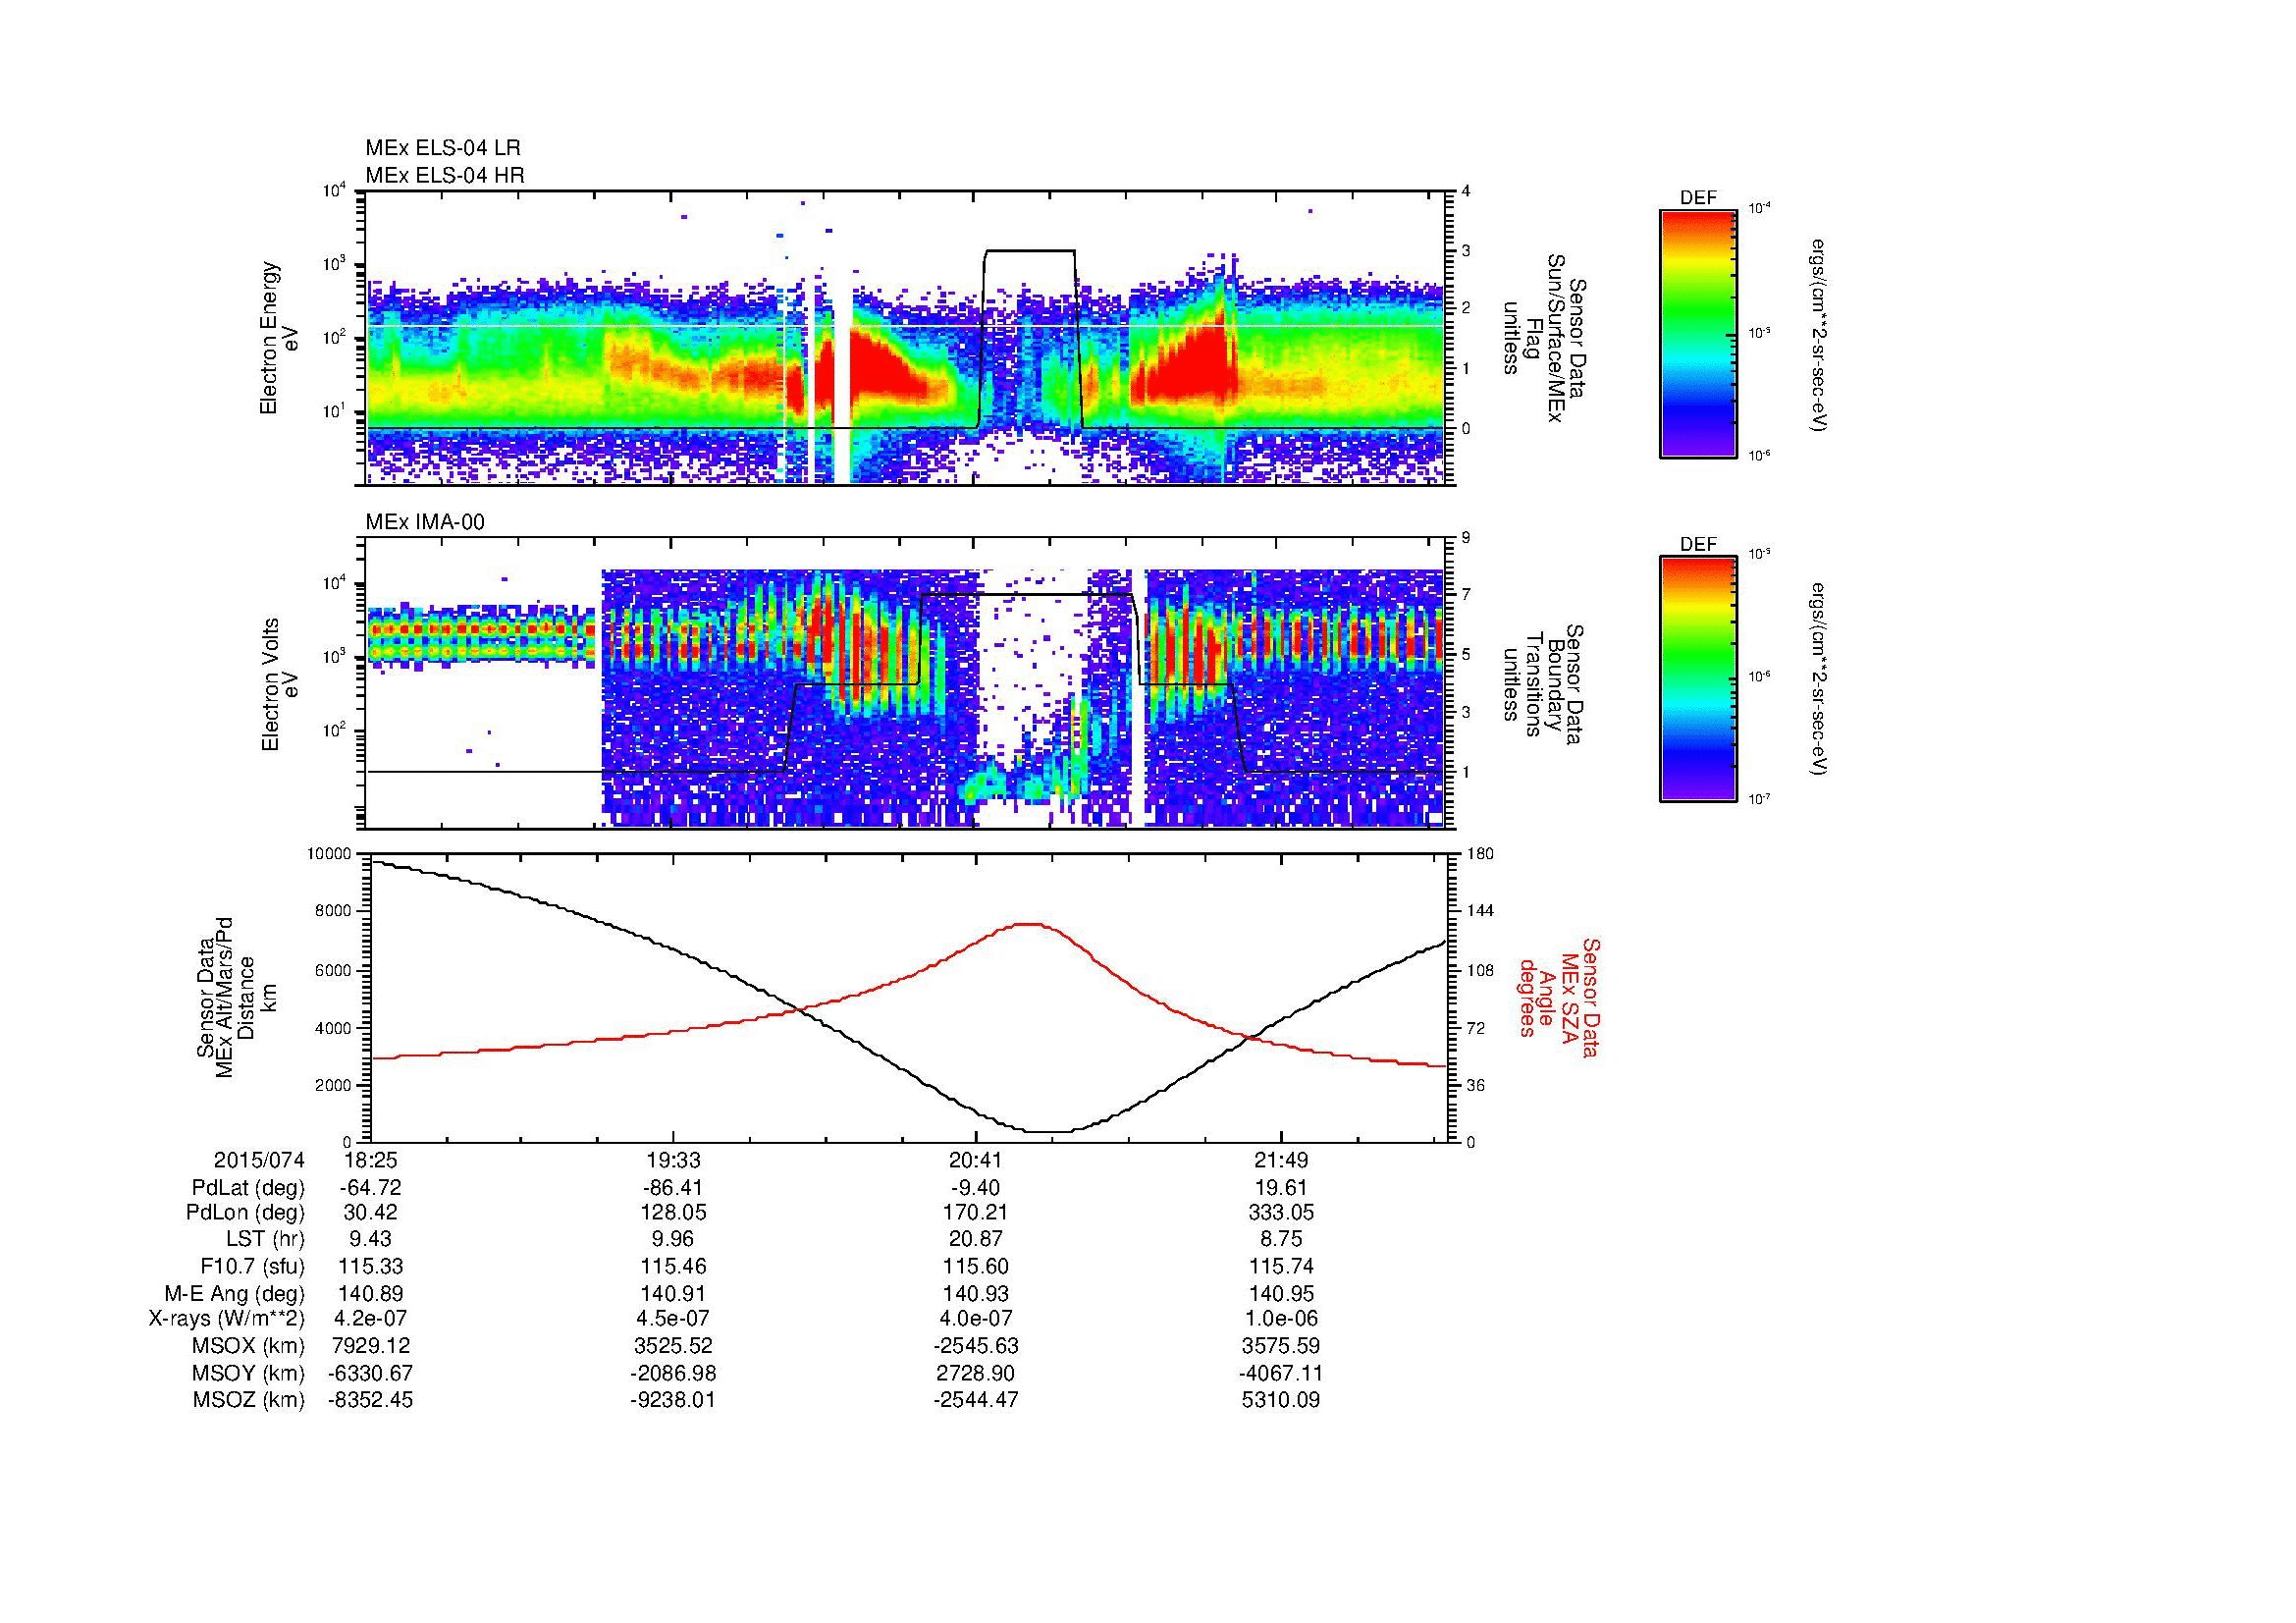Viewport: 2296px width, 1623px height.
Task: Click the LST value '20.87'
Action: [x=976, y=1240]
